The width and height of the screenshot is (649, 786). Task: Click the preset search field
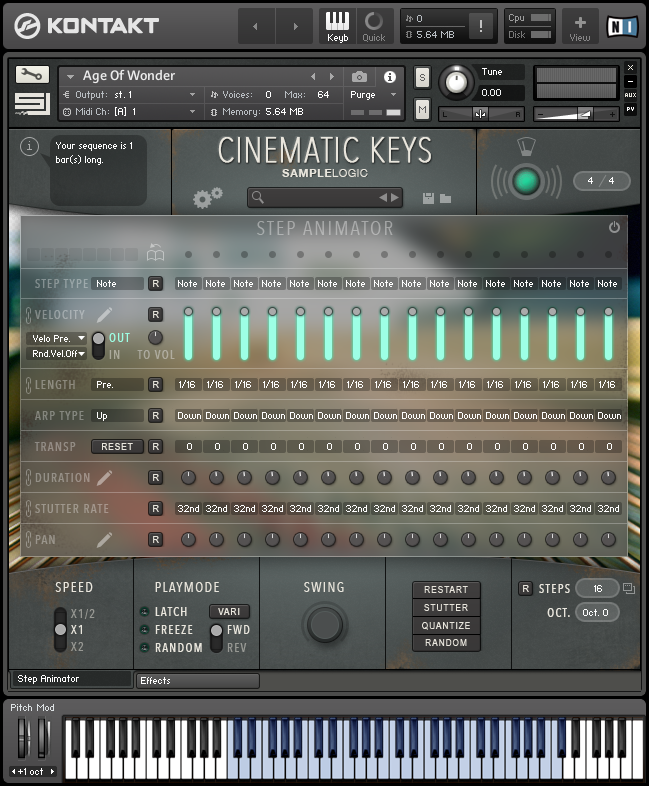(x=324, y=198)
